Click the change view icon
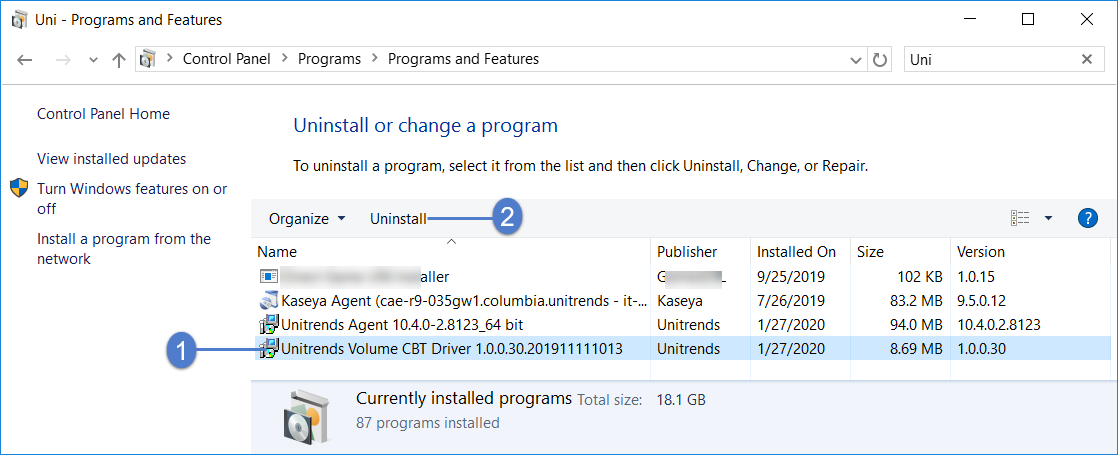This screenshot has height=455, width=1118. (x=1020, y=218)
